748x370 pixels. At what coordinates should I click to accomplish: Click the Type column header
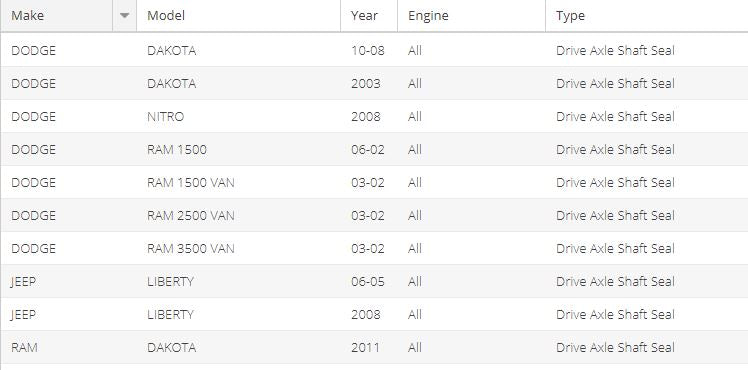647,16
